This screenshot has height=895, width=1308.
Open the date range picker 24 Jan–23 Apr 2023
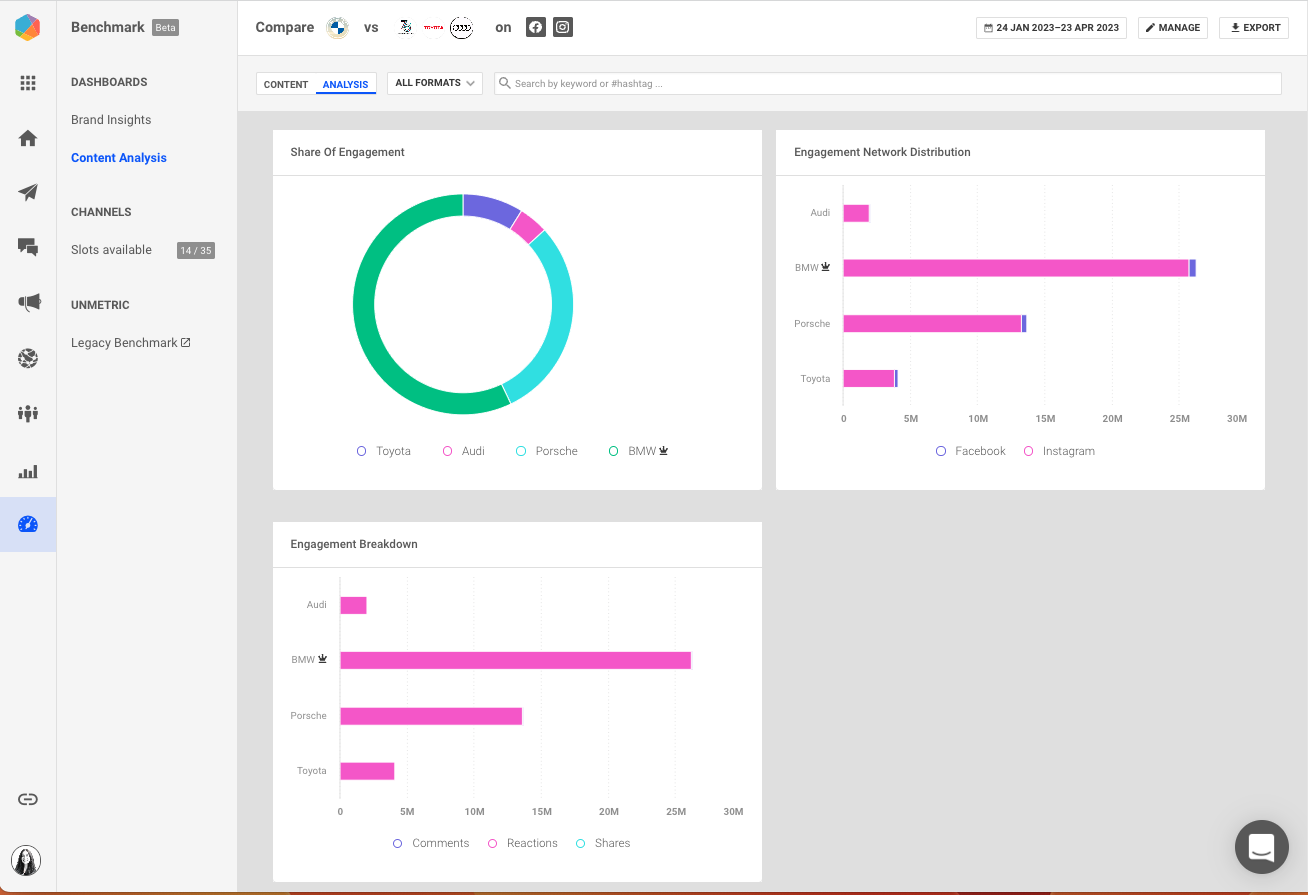click(x=1051, y=28)
